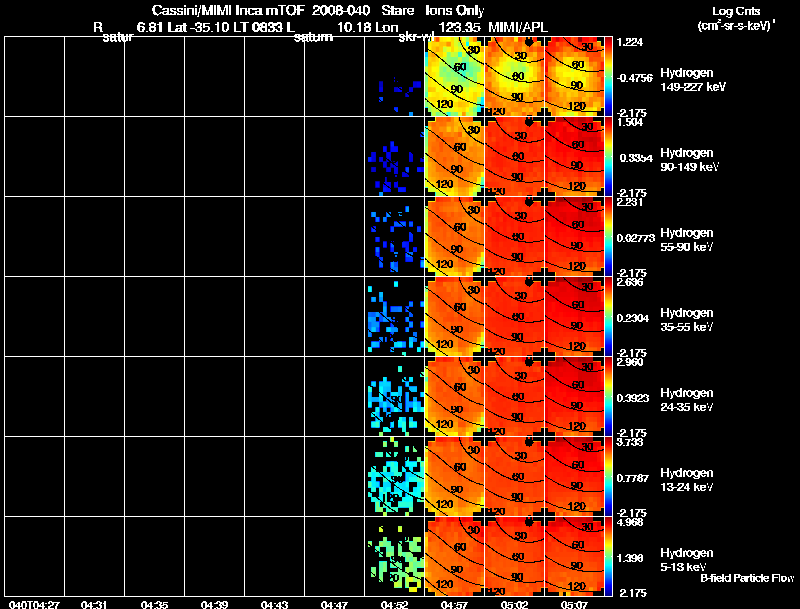
Task: Open the Hydrogen 24-35 keV panel at 04:57
Action: (455, 397)
